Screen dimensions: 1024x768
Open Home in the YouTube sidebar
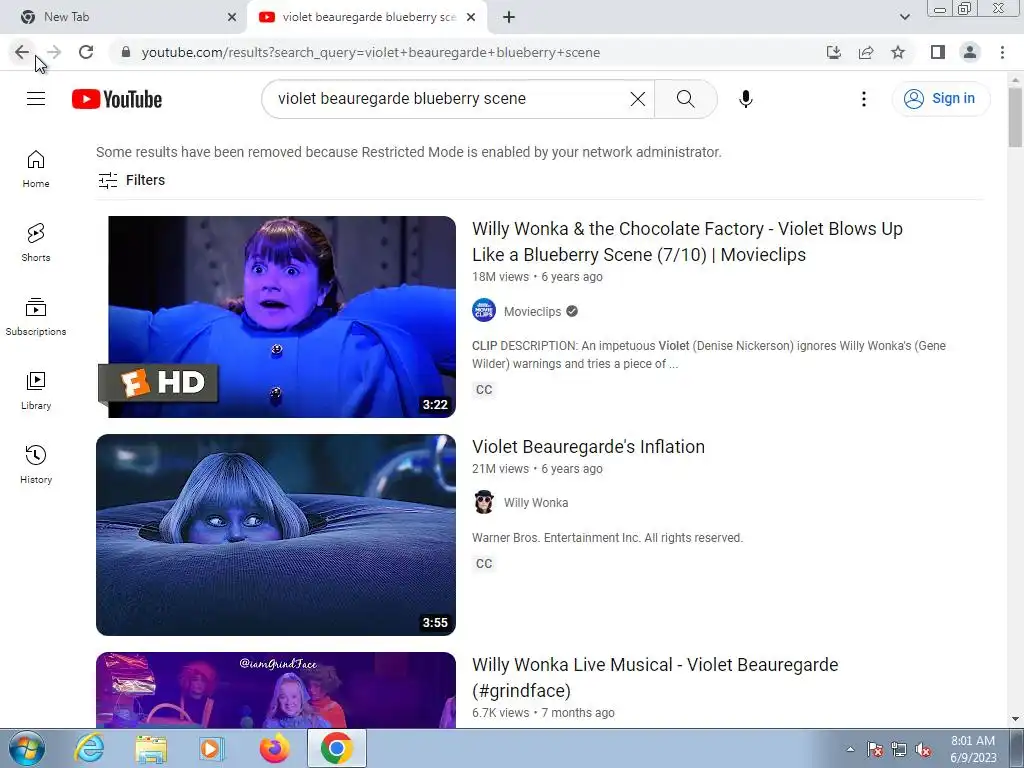point(36,168)
